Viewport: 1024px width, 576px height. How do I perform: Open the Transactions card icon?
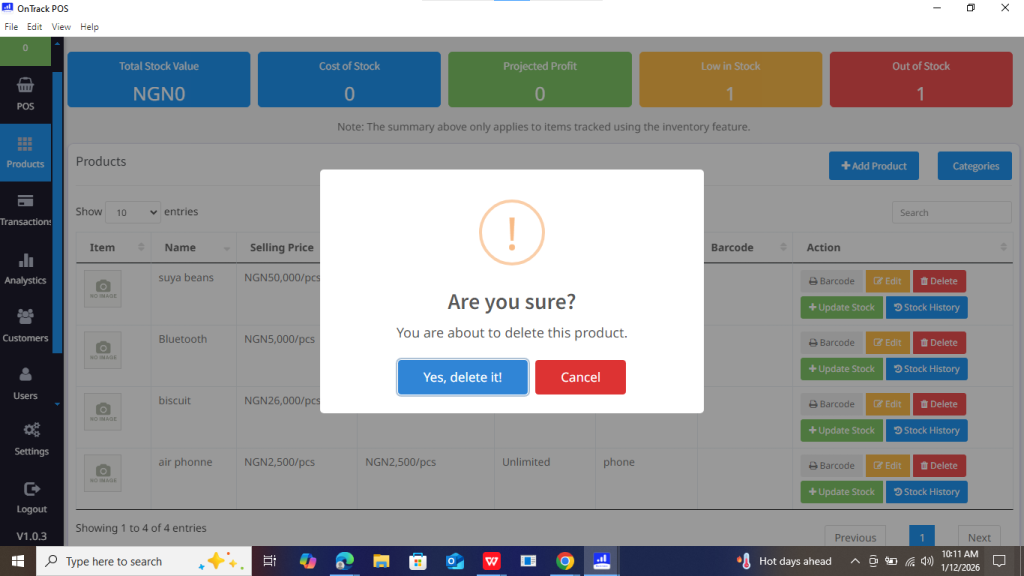click(x=25, y=202)
